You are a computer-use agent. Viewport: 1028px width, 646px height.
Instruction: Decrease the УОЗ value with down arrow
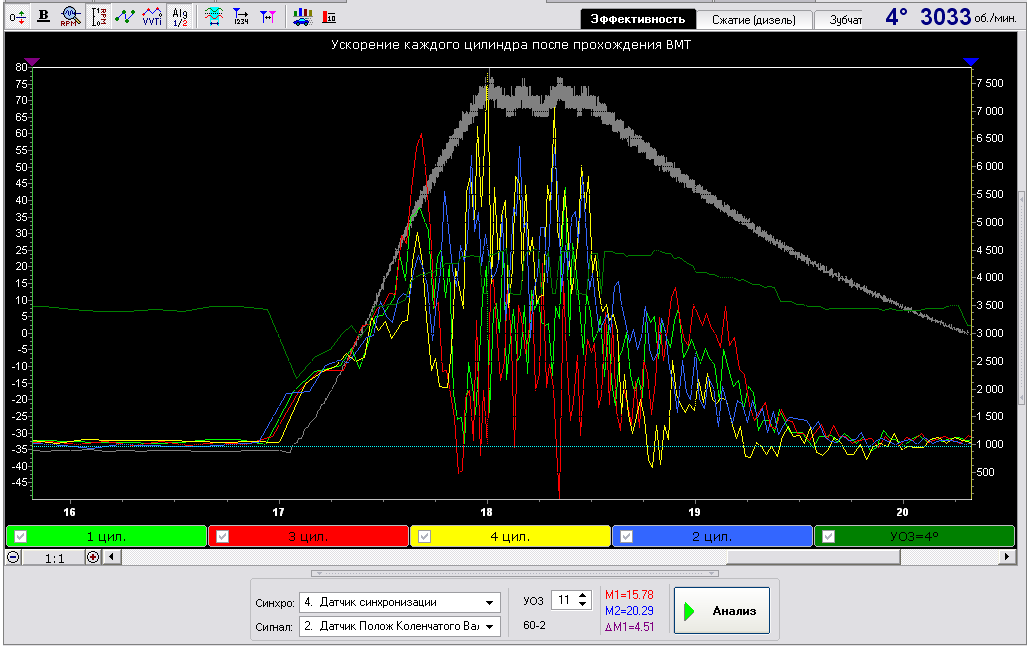(583, 604)
